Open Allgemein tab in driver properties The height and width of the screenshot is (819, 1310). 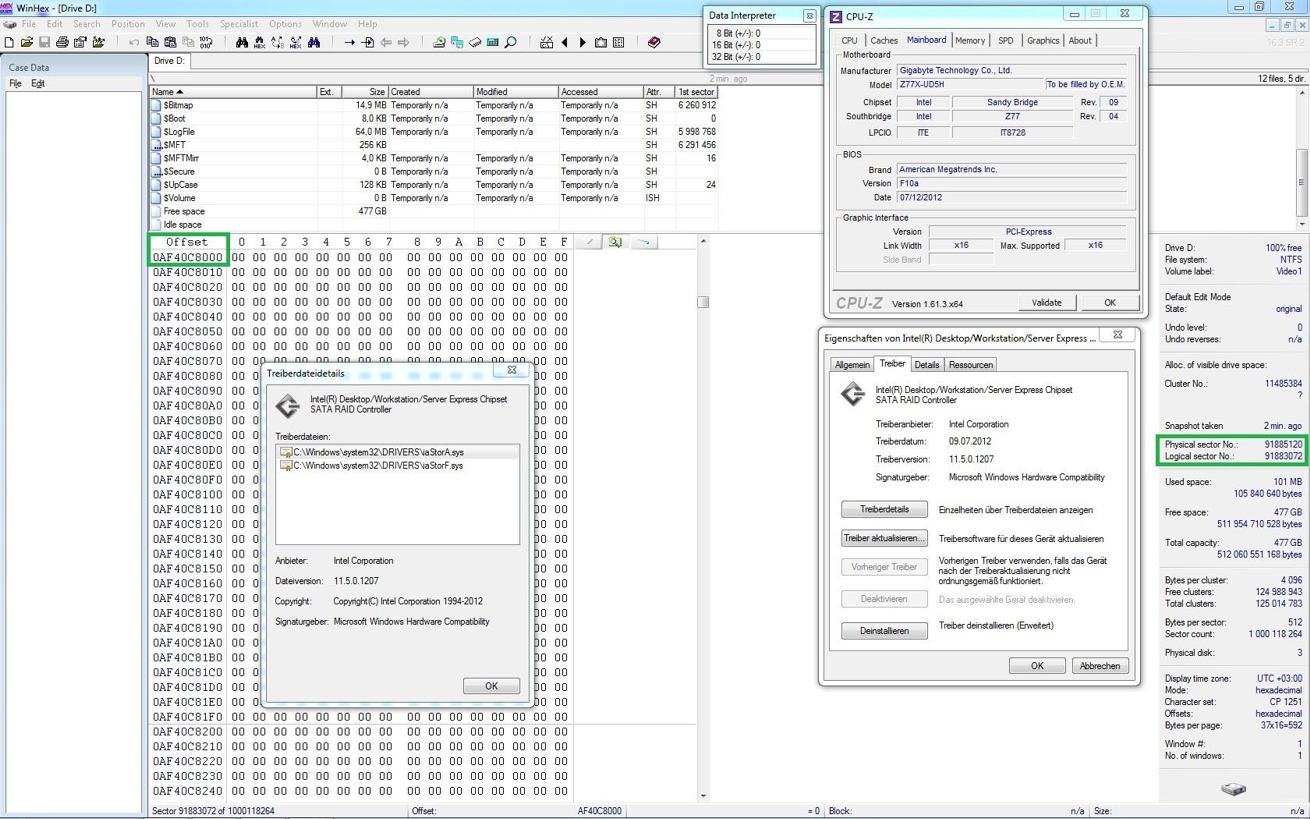(852, 365)
